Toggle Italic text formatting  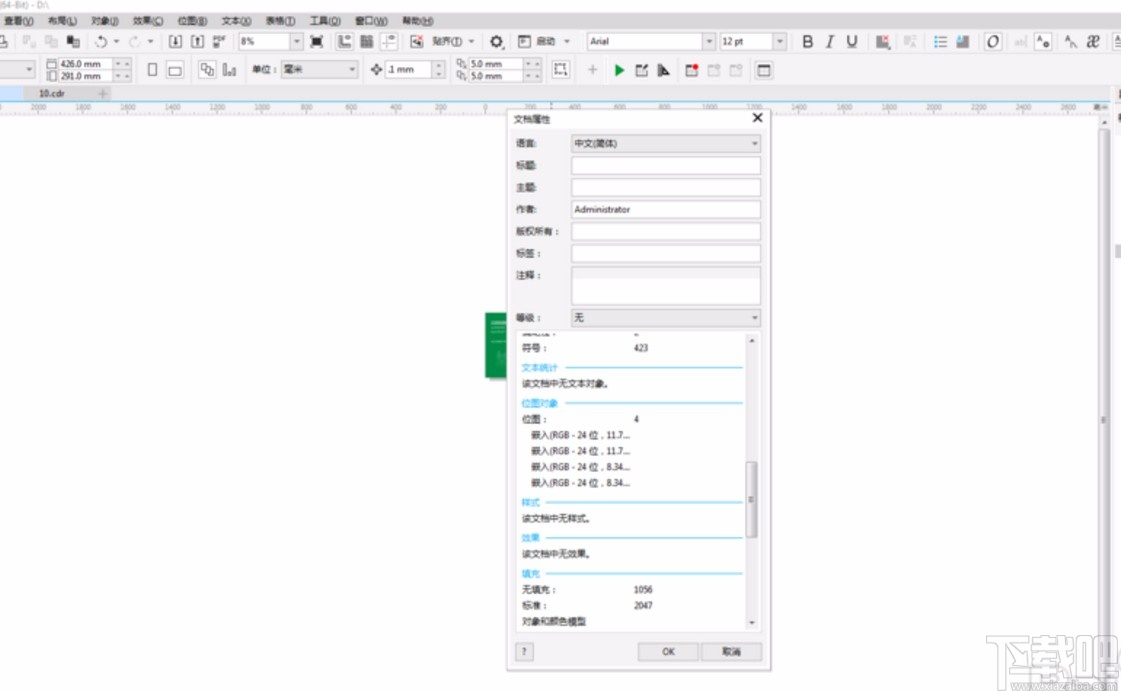coord(830,42)
